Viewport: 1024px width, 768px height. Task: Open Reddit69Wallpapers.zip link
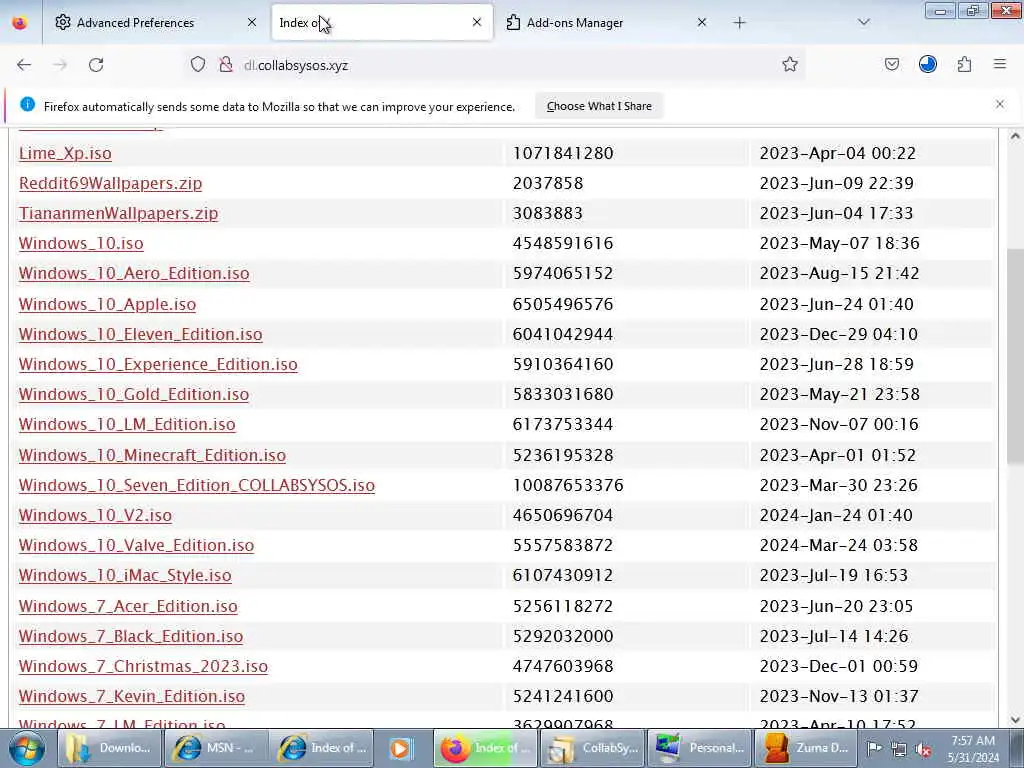(x=110, y=184)
